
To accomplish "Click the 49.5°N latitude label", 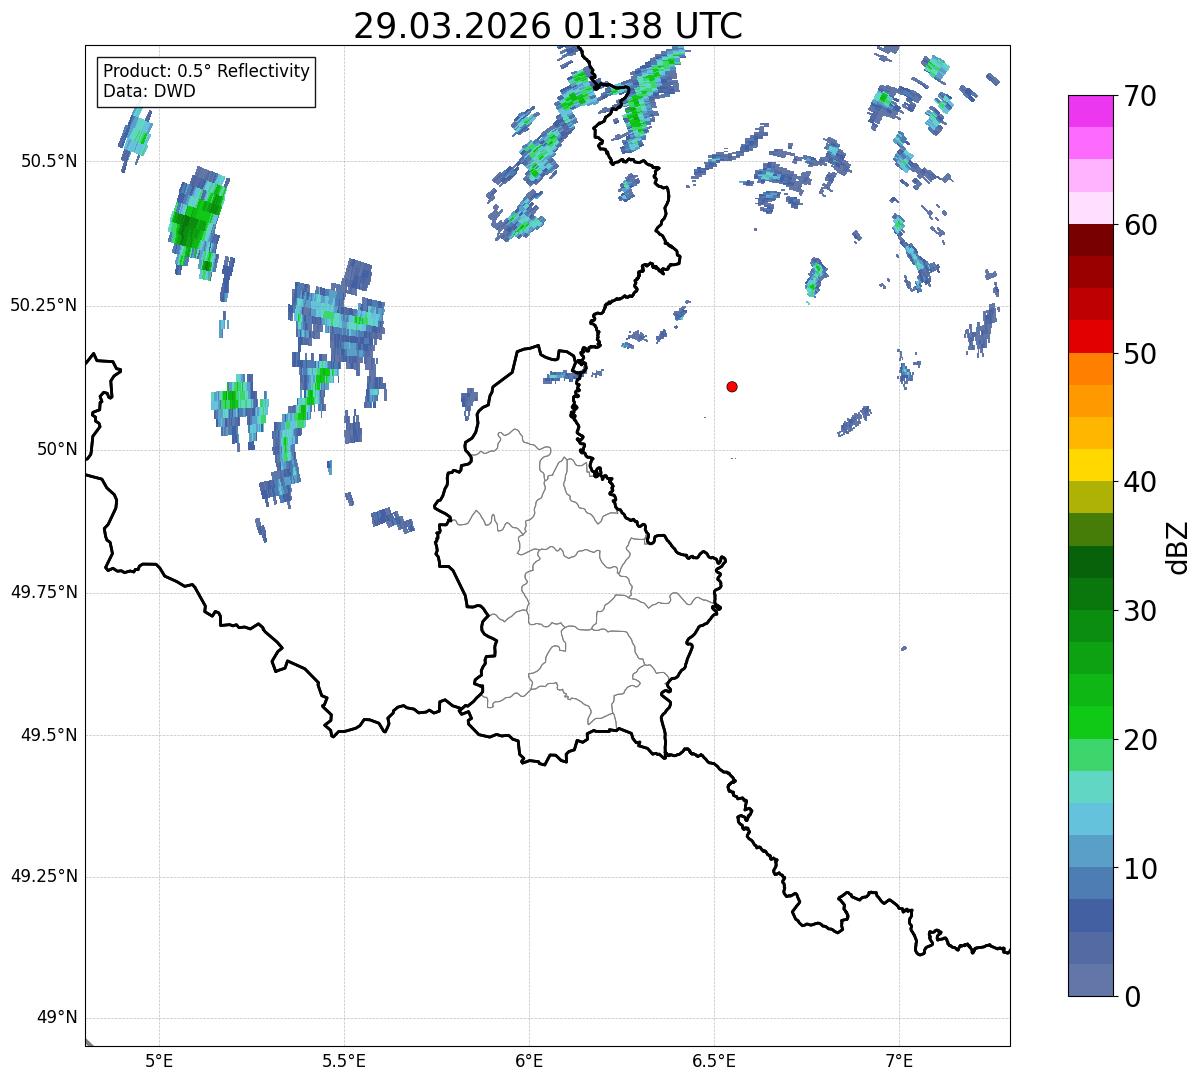I will pyautogui.click(x=49, y=735).
